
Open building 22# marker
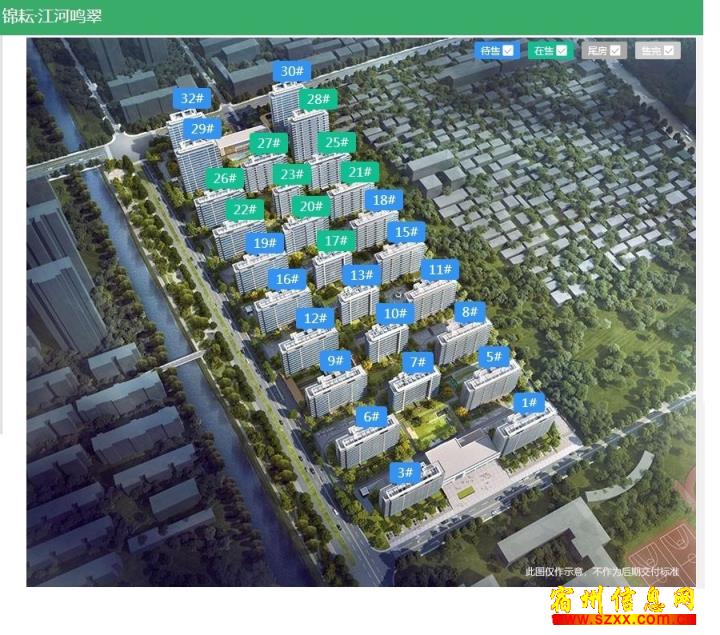tap(244, 210)
